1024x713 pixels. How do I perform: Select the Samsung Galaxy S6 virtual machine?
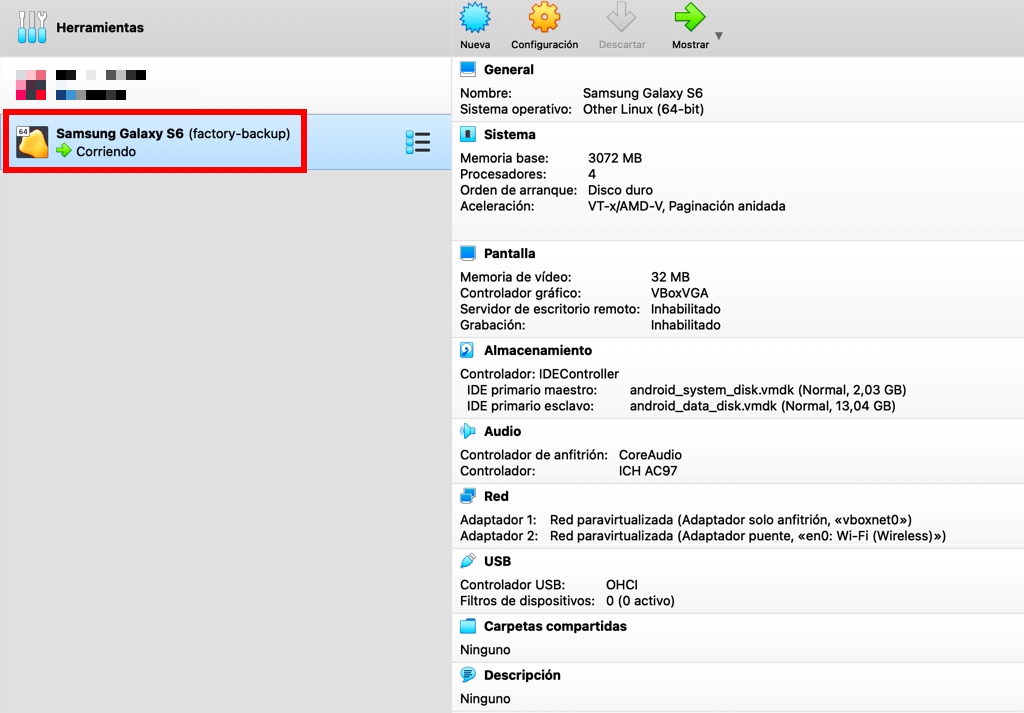(225, 142)
